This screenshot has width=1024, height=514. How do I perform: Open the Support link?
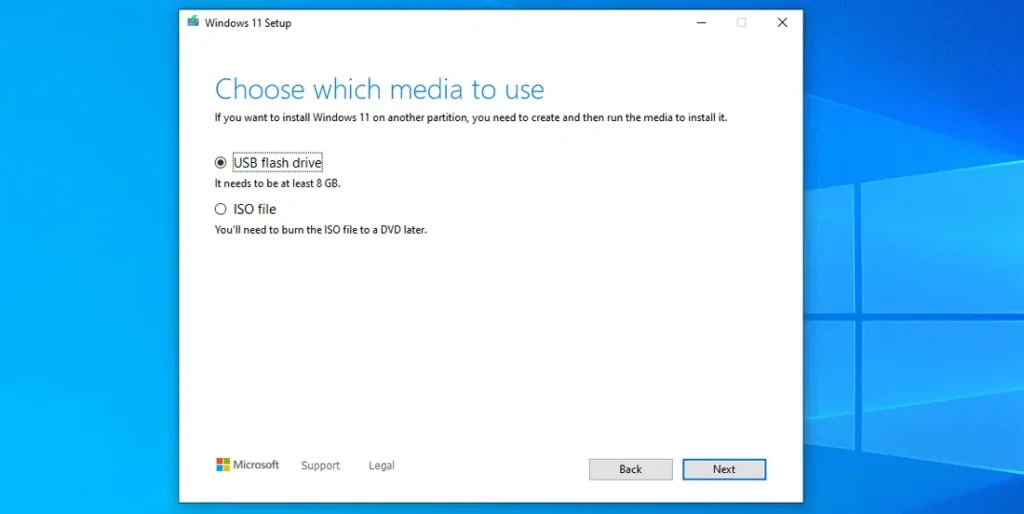coord(321,465)
